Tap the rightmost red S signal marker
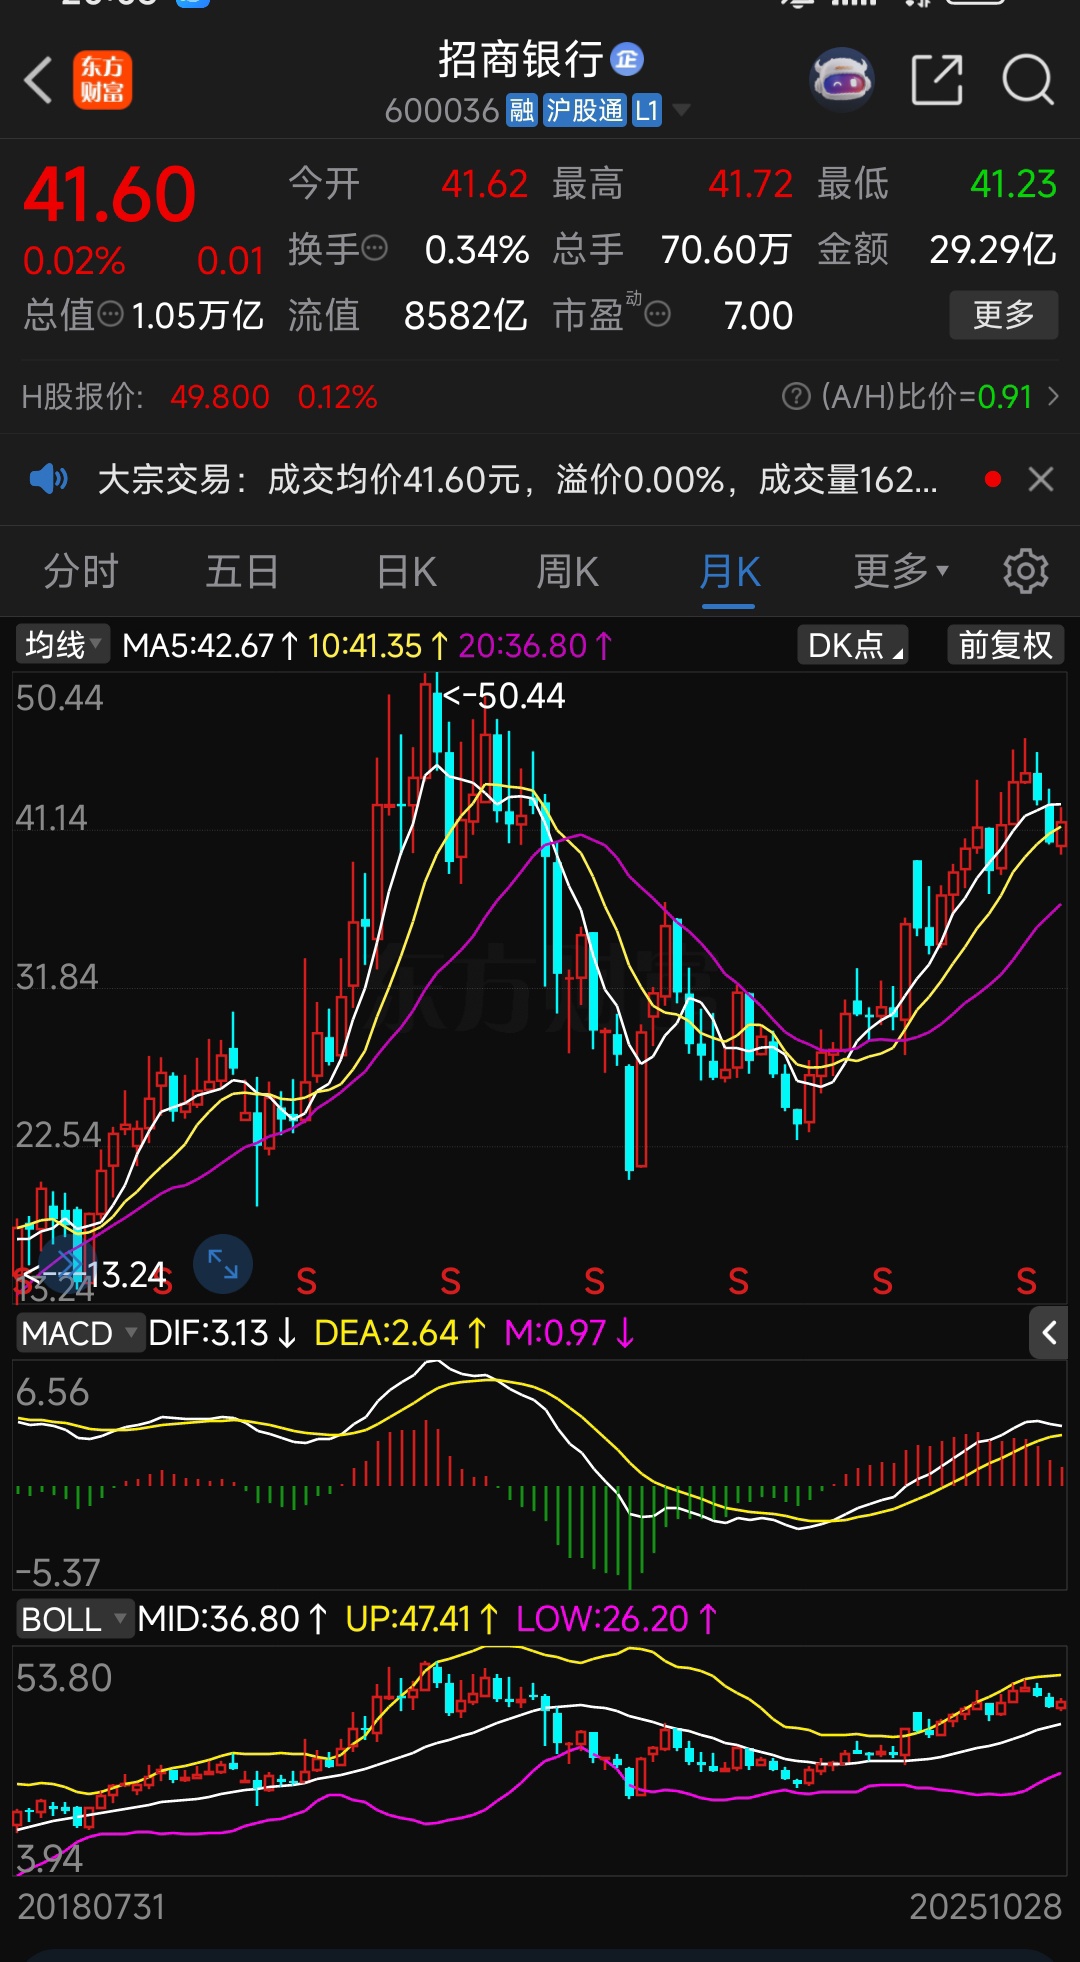1080x1962 pixels. pyautogui.click(x=1026, y=1281)
